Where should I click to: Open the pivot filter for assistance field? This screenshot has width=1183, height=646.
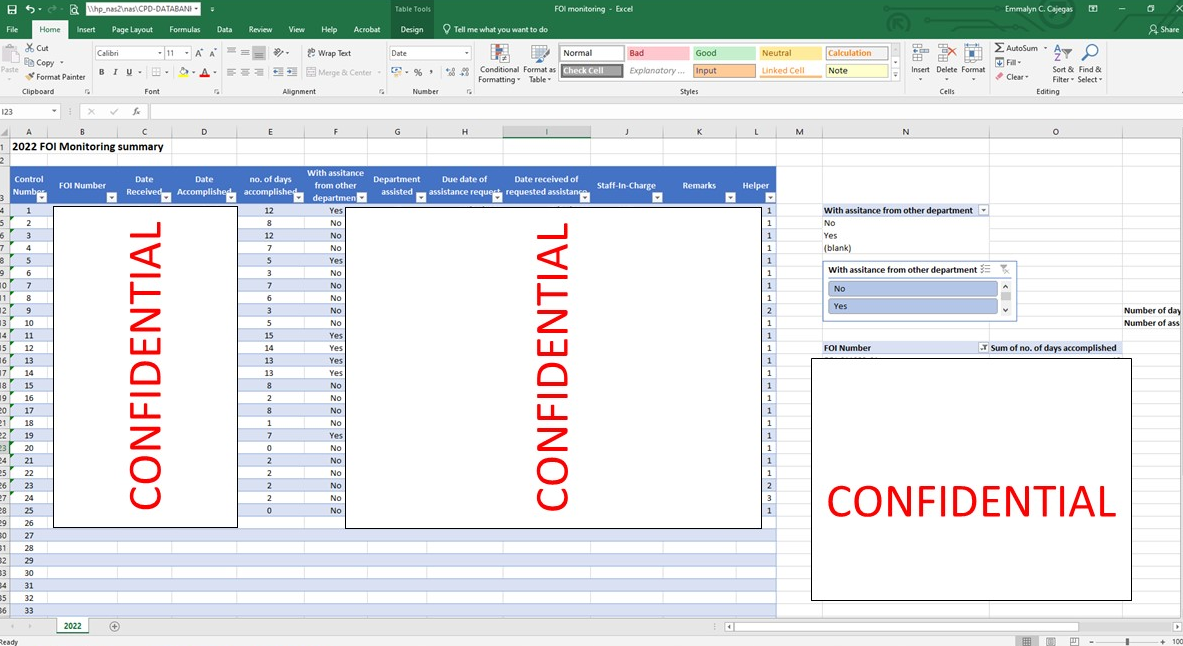tap(984, 211)
